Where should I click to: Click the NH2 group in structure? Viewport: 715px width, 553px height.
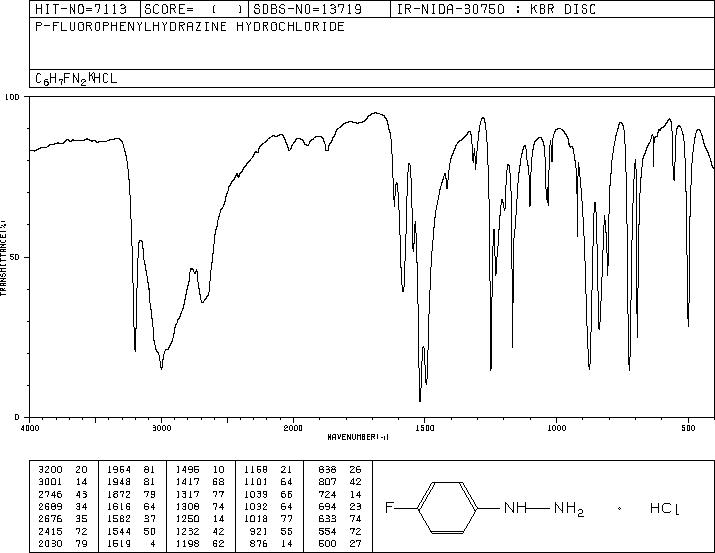tap(569, 509)
